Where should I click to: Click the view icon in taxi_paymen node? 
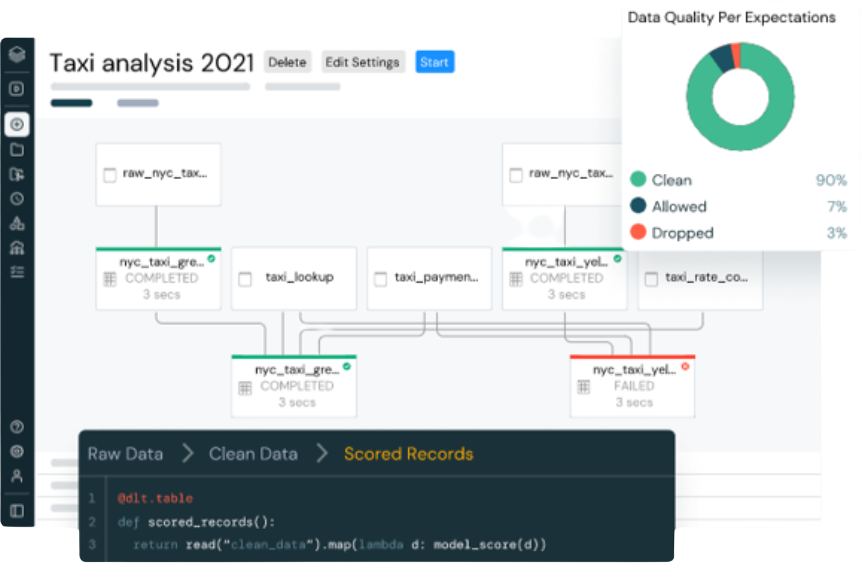pos(380,279)
